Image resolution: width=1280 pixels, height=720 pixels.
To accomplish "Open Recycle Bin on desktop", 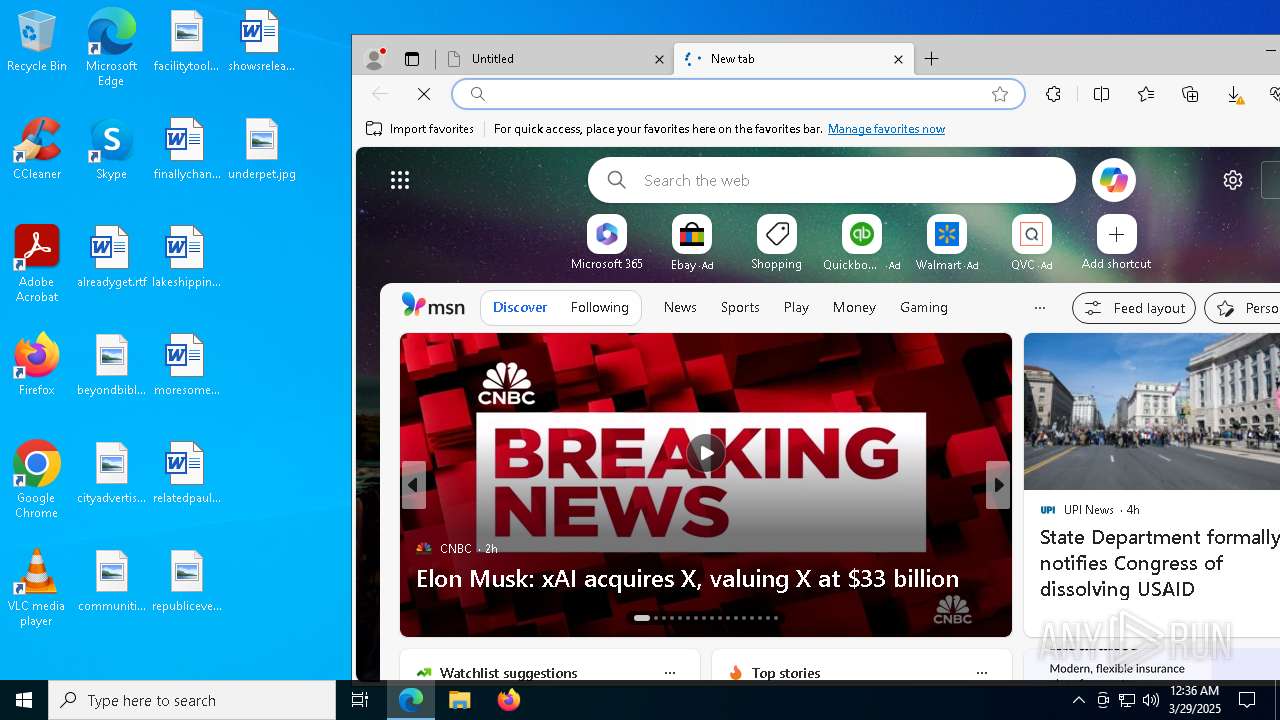I will 36,42.
